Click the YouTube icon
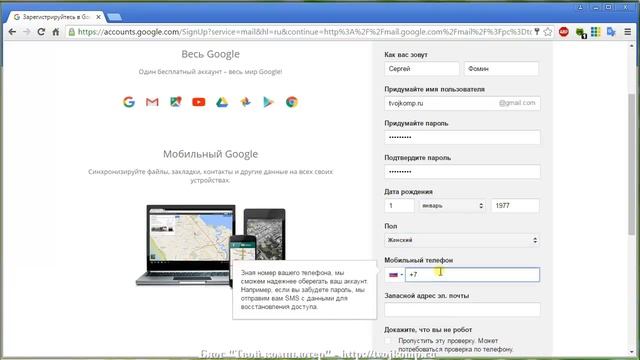 [199, 102]
